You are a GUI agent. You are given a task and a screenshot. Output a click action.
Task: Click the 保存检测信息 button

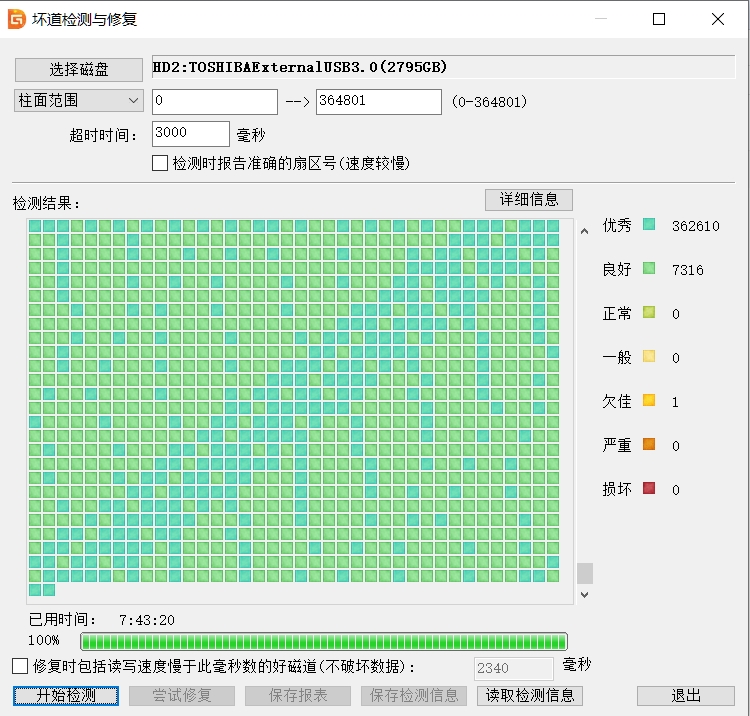click(414, 695)
